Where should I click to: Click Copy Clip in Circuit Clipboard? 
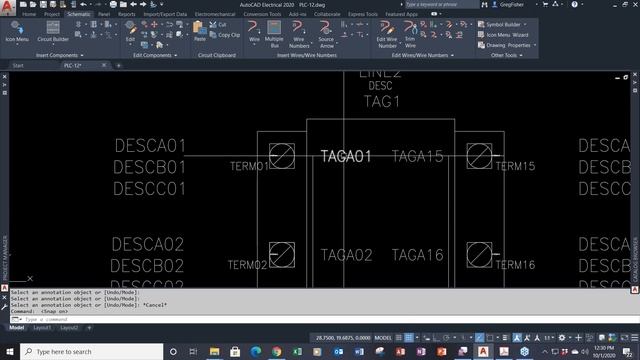point(224,35)
